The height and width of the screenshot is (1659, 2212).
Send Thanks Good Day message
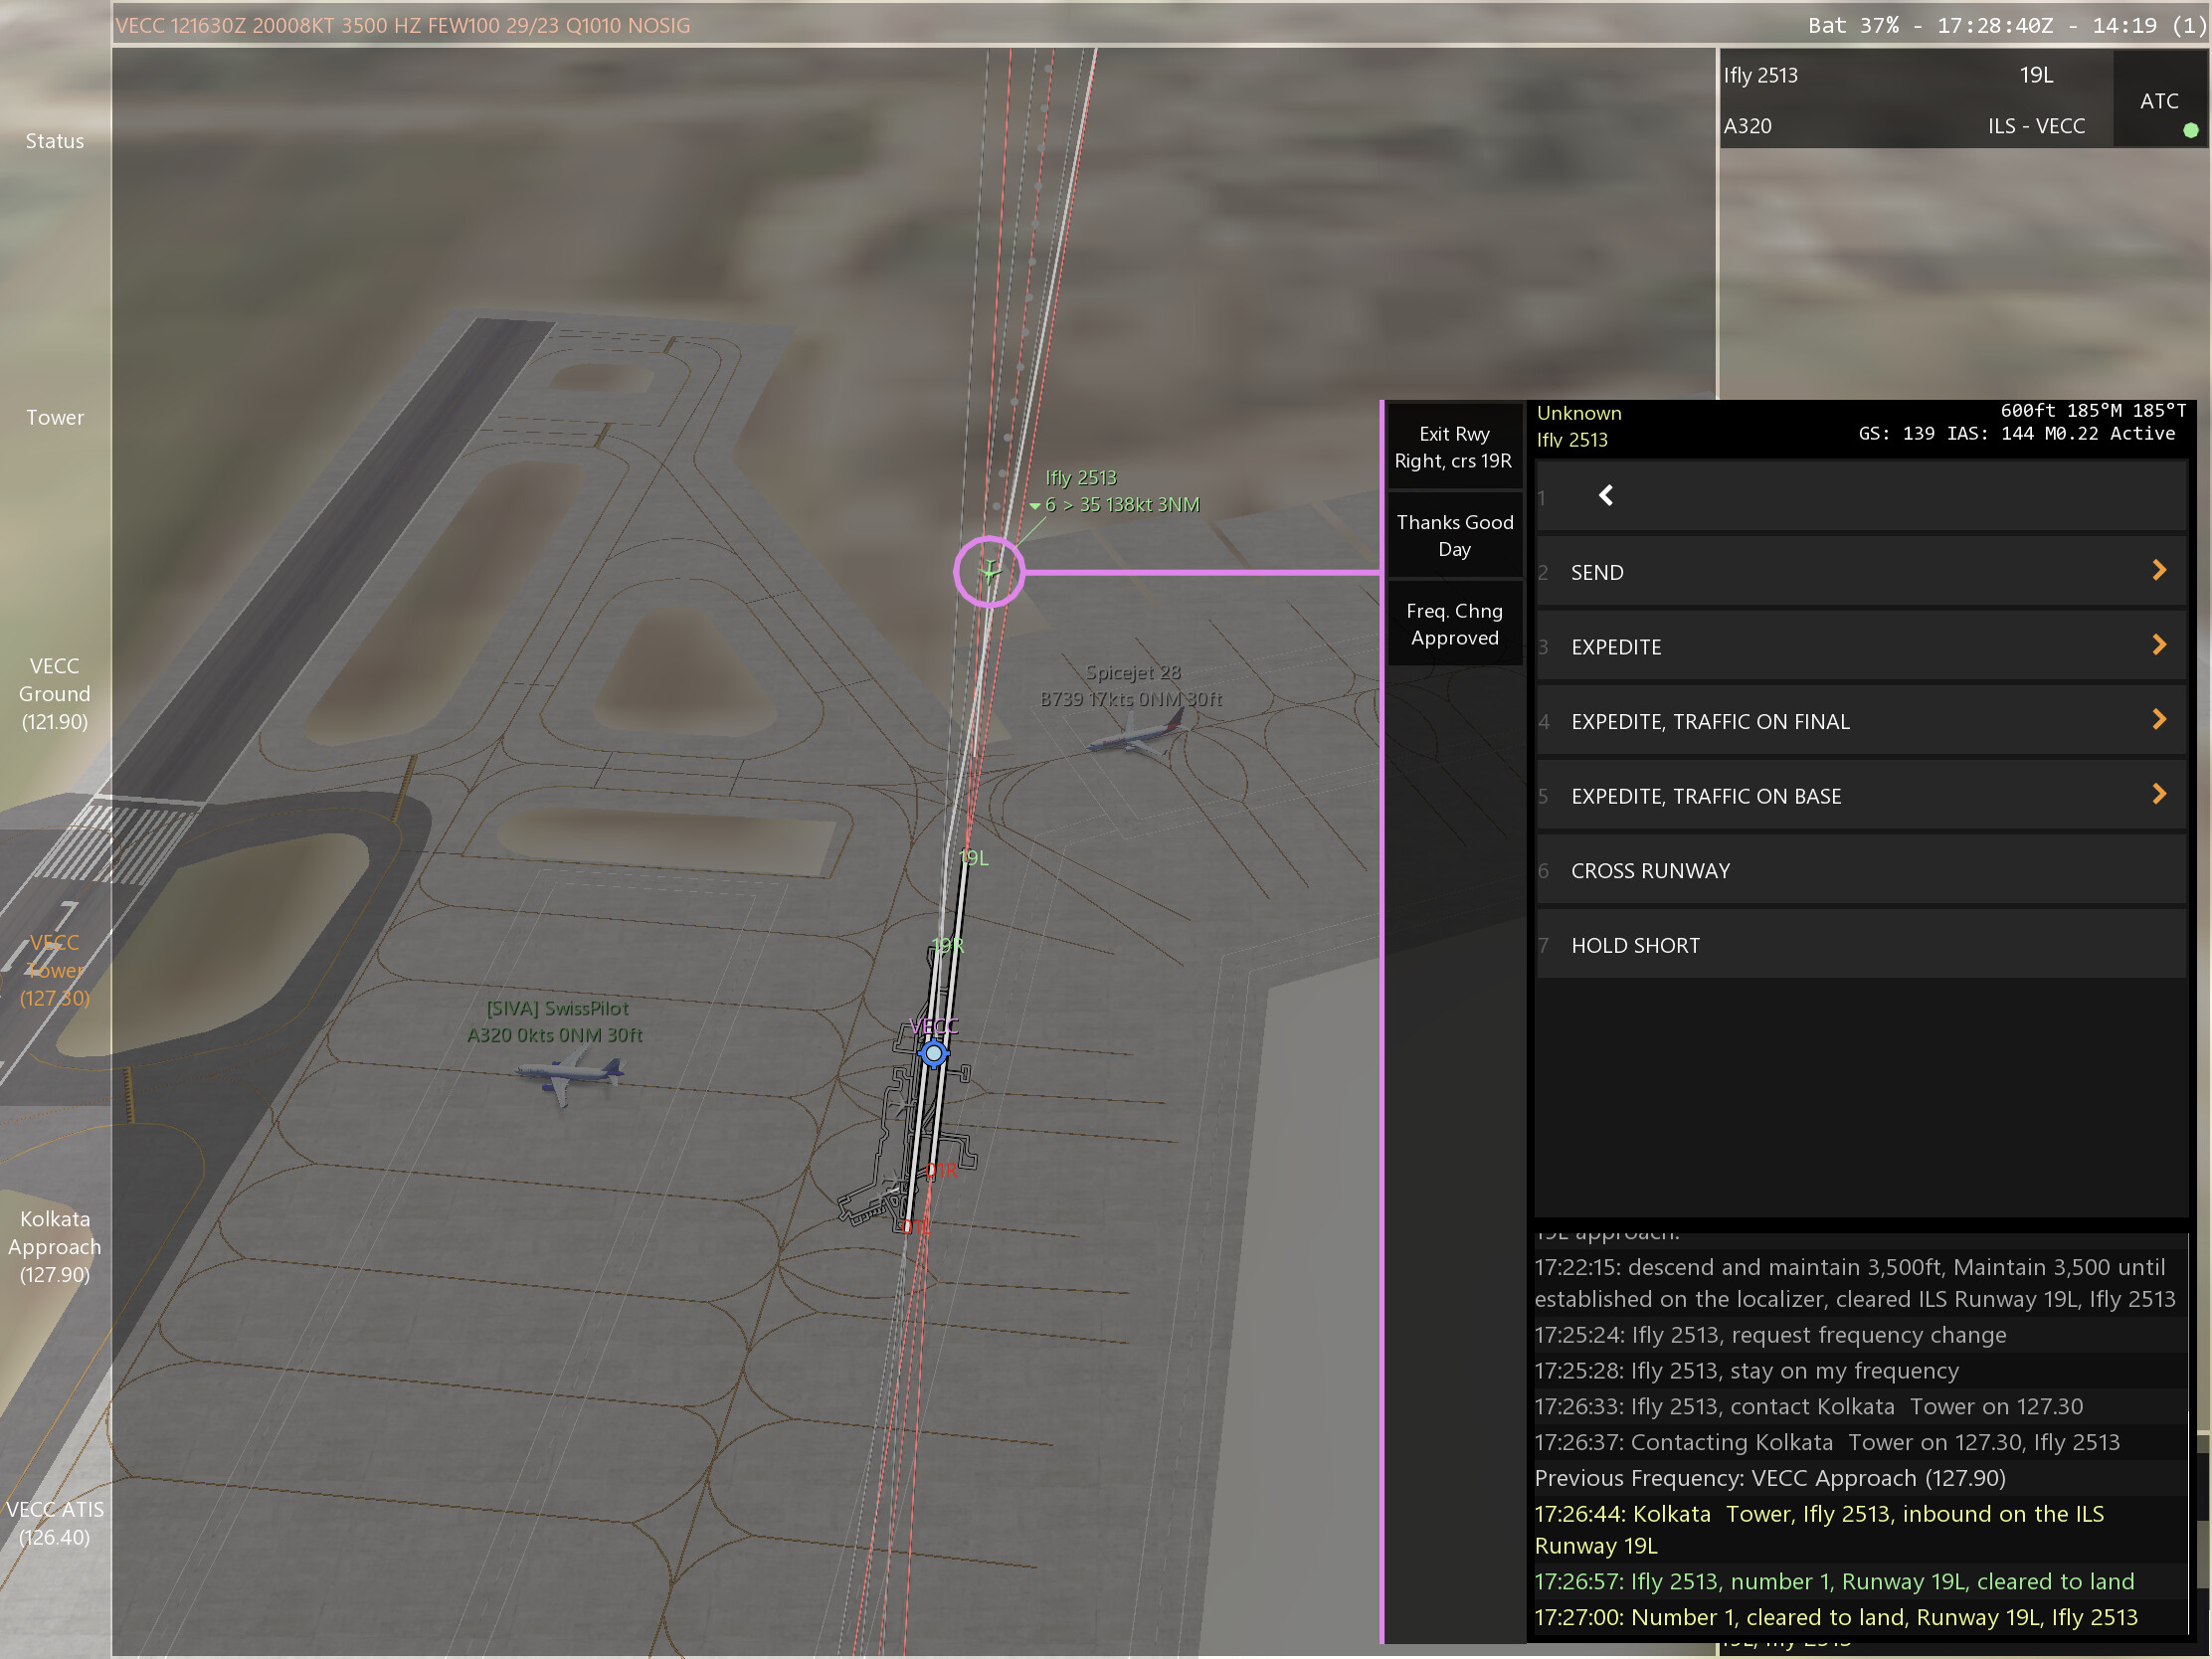pyautogui.click(x=1454, y=536)
